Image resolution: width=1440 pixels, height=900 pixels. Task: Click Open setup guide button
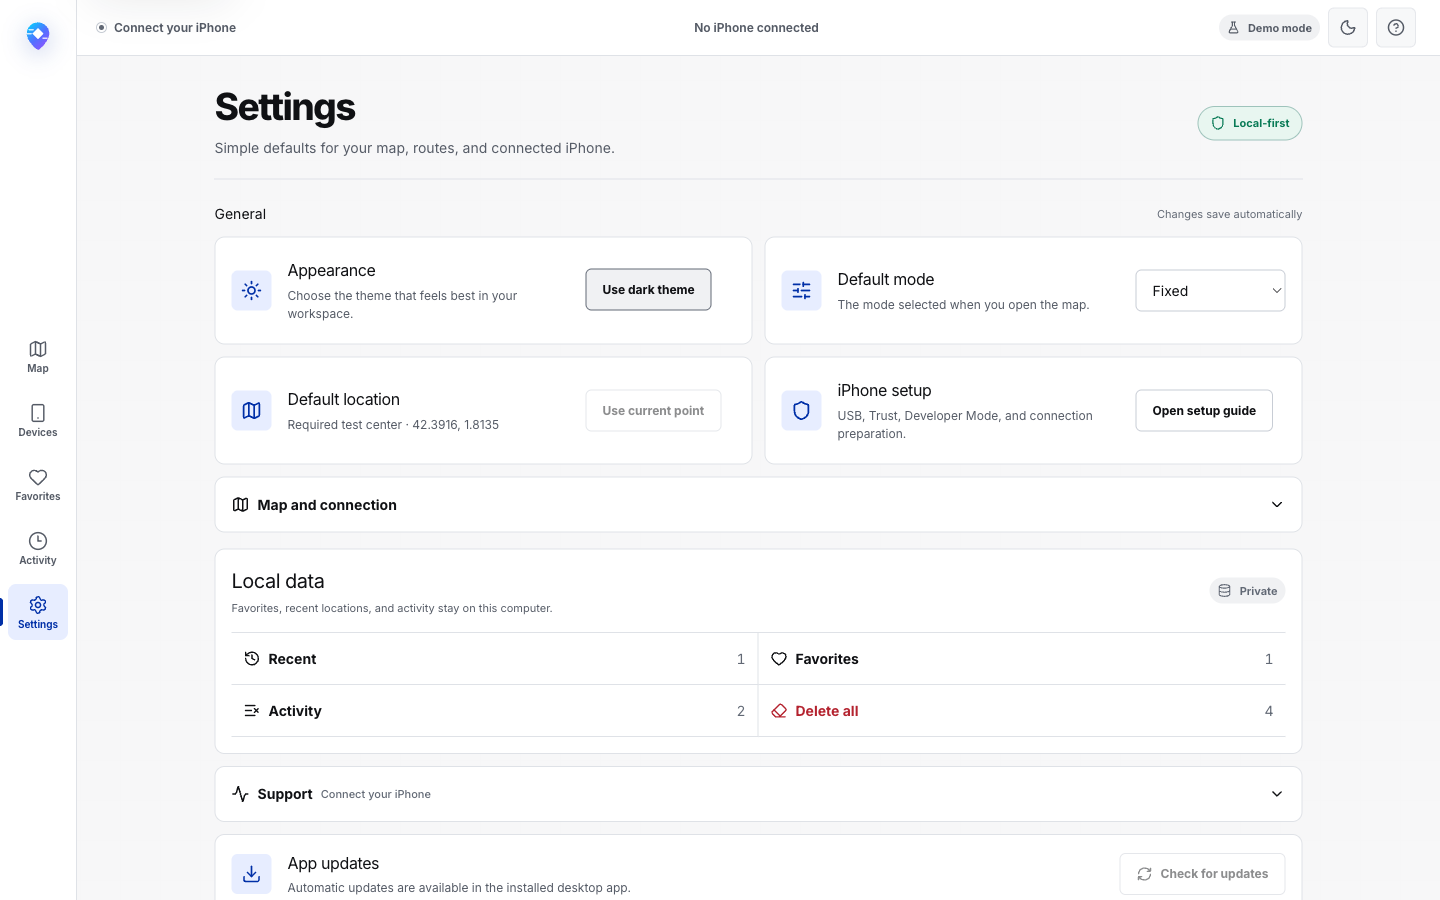tap(1204, 411)
